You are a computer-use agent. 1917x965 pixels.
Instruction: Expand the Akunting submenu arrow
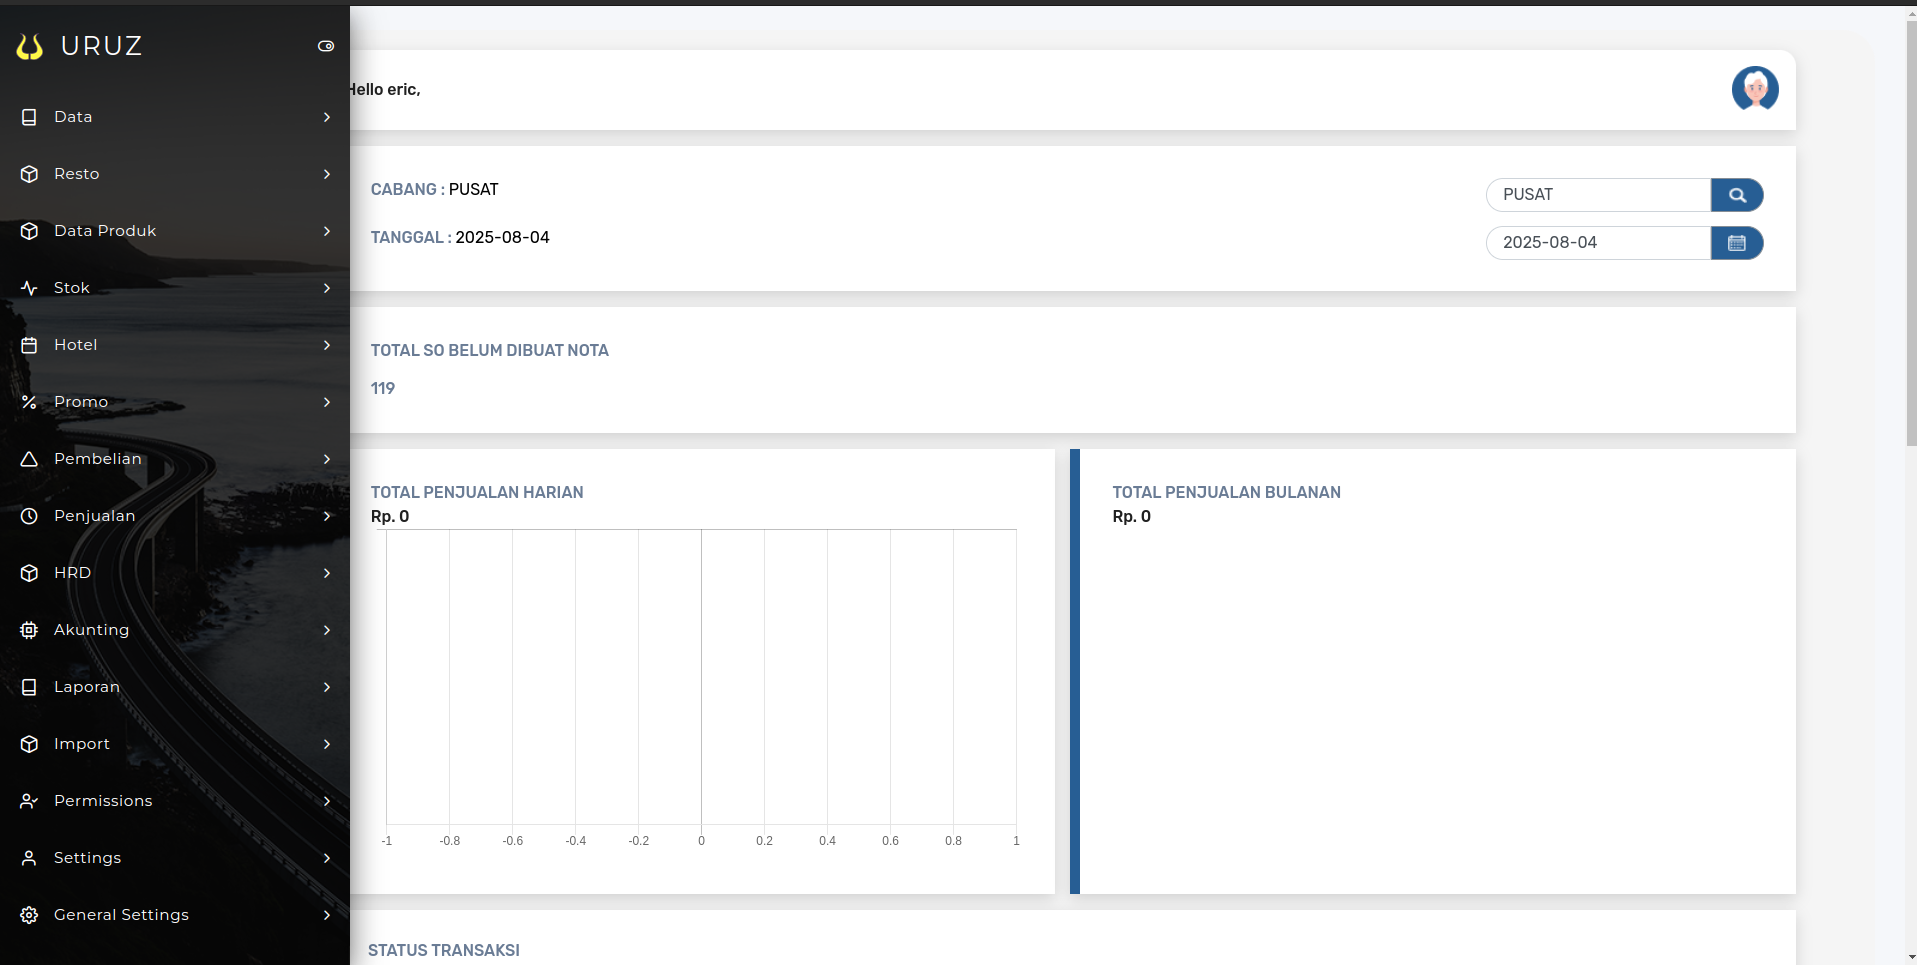(x=326, y=630)
